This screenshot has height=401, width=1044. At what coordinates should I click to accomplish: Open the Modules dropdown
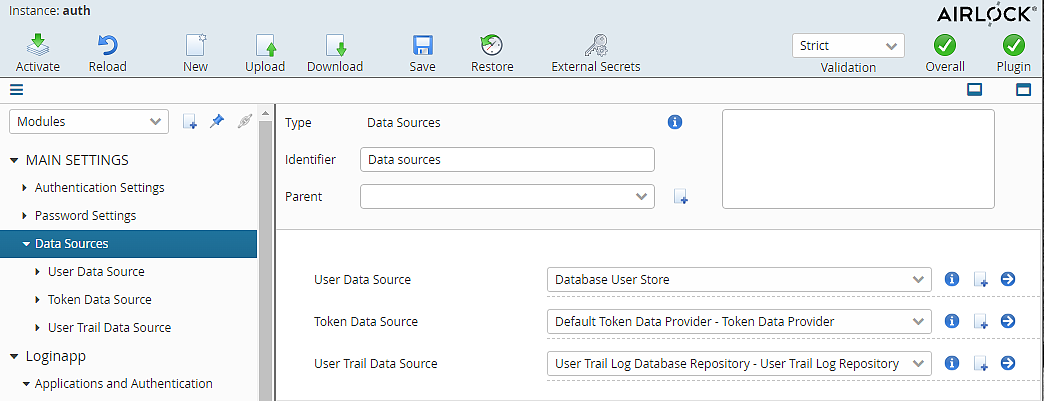click(89, 121)
